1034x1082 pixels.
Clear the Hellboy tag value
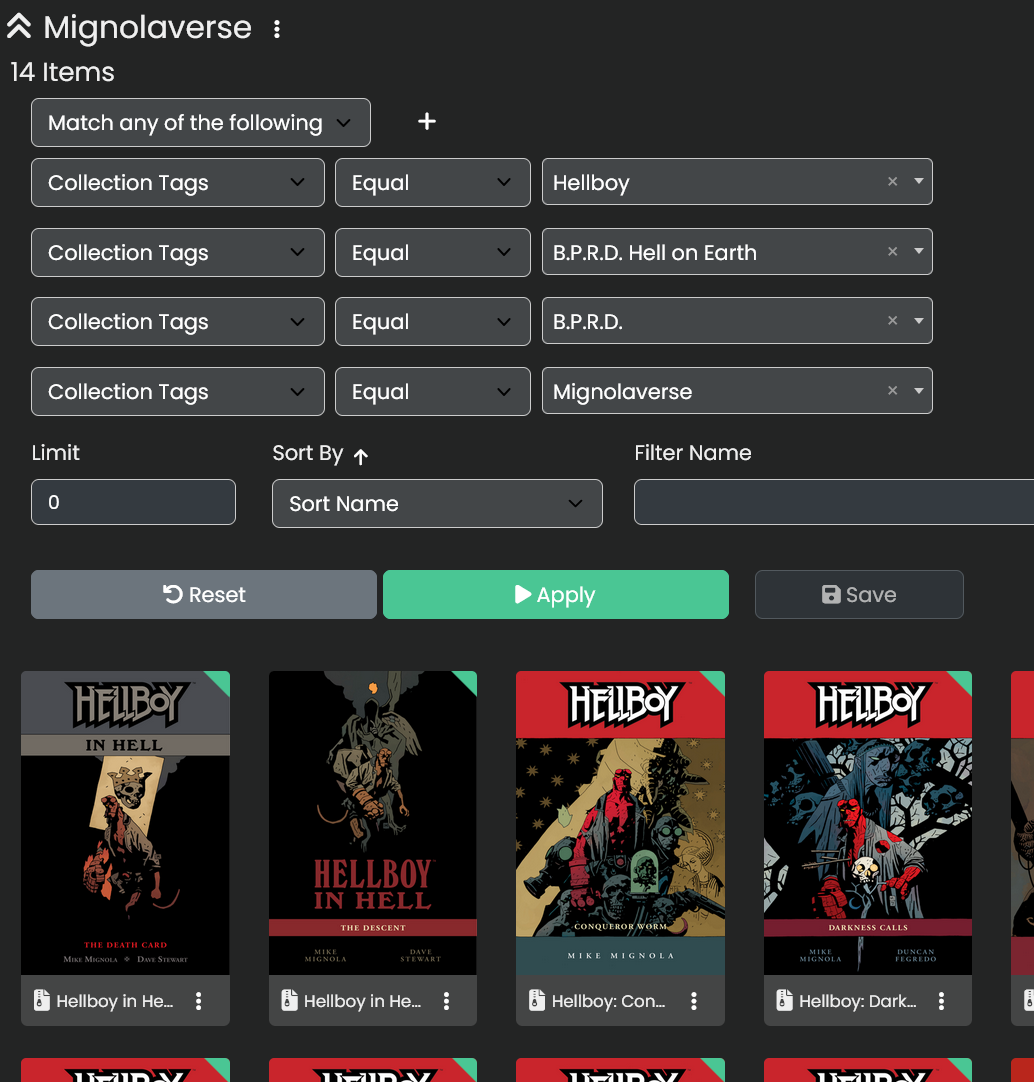892,181
